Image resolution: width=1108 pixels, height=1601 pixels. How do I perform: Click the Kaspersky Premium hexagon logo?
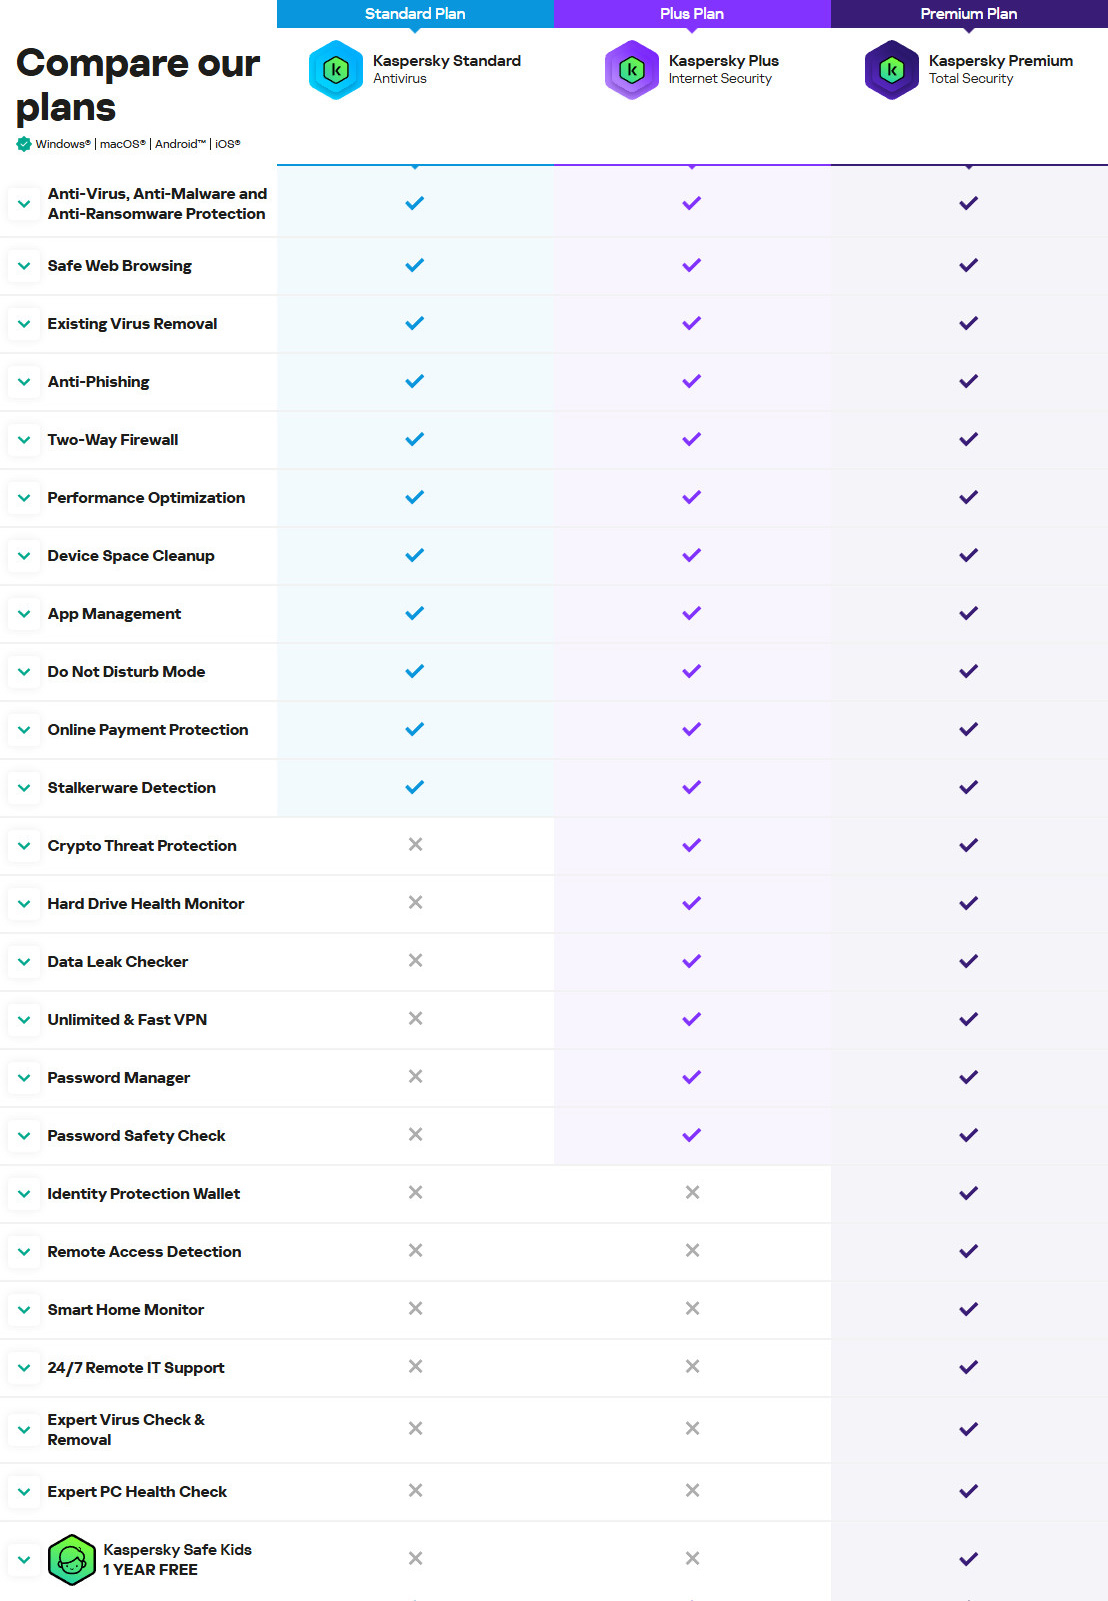pyautogui.click(x=891, y=70)
